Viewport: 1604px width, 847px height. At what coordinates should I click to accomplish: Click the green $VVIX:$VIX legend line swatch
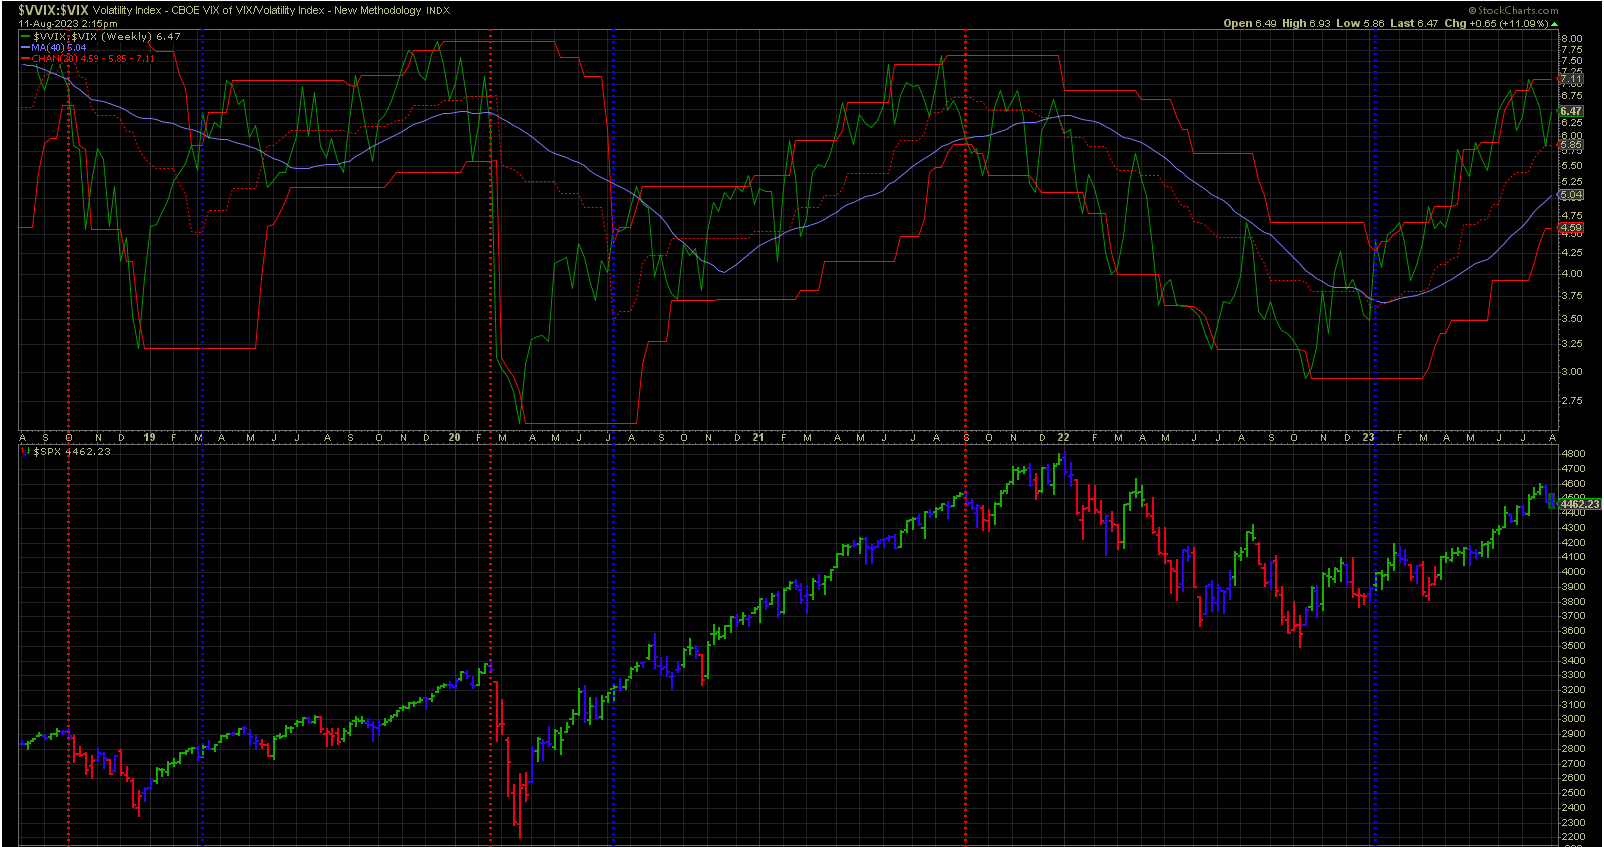pyautogui.click(x=27, y=37)
